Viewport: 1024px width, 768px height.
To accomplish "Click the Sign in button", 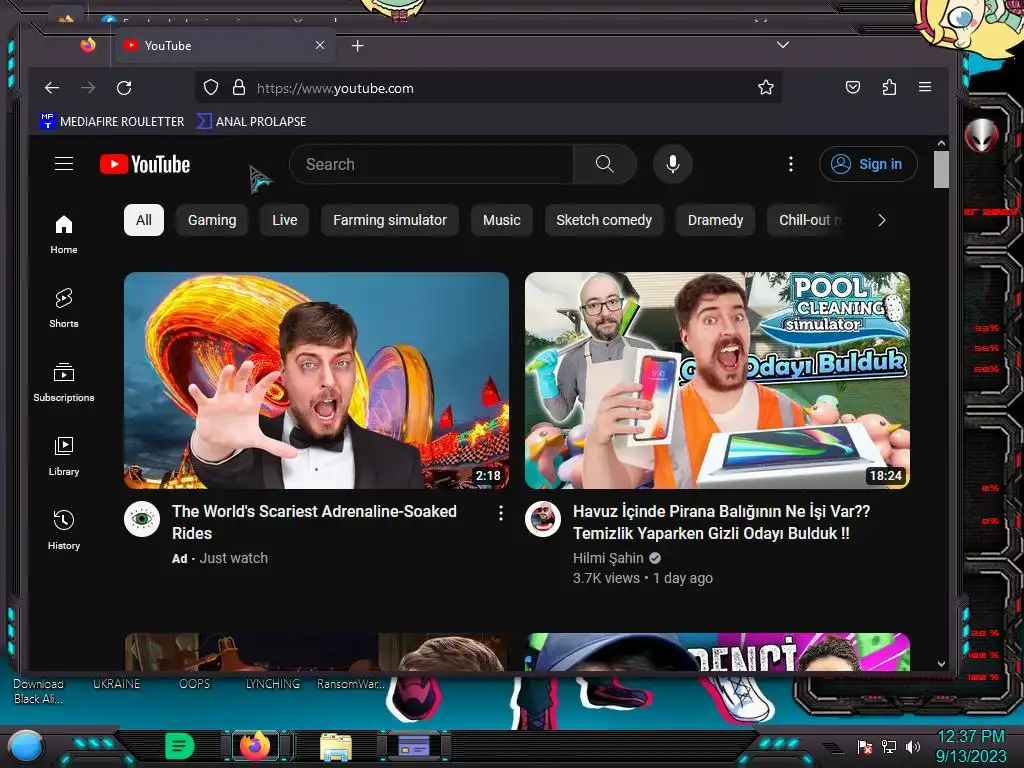I will [x=868, y=164].
